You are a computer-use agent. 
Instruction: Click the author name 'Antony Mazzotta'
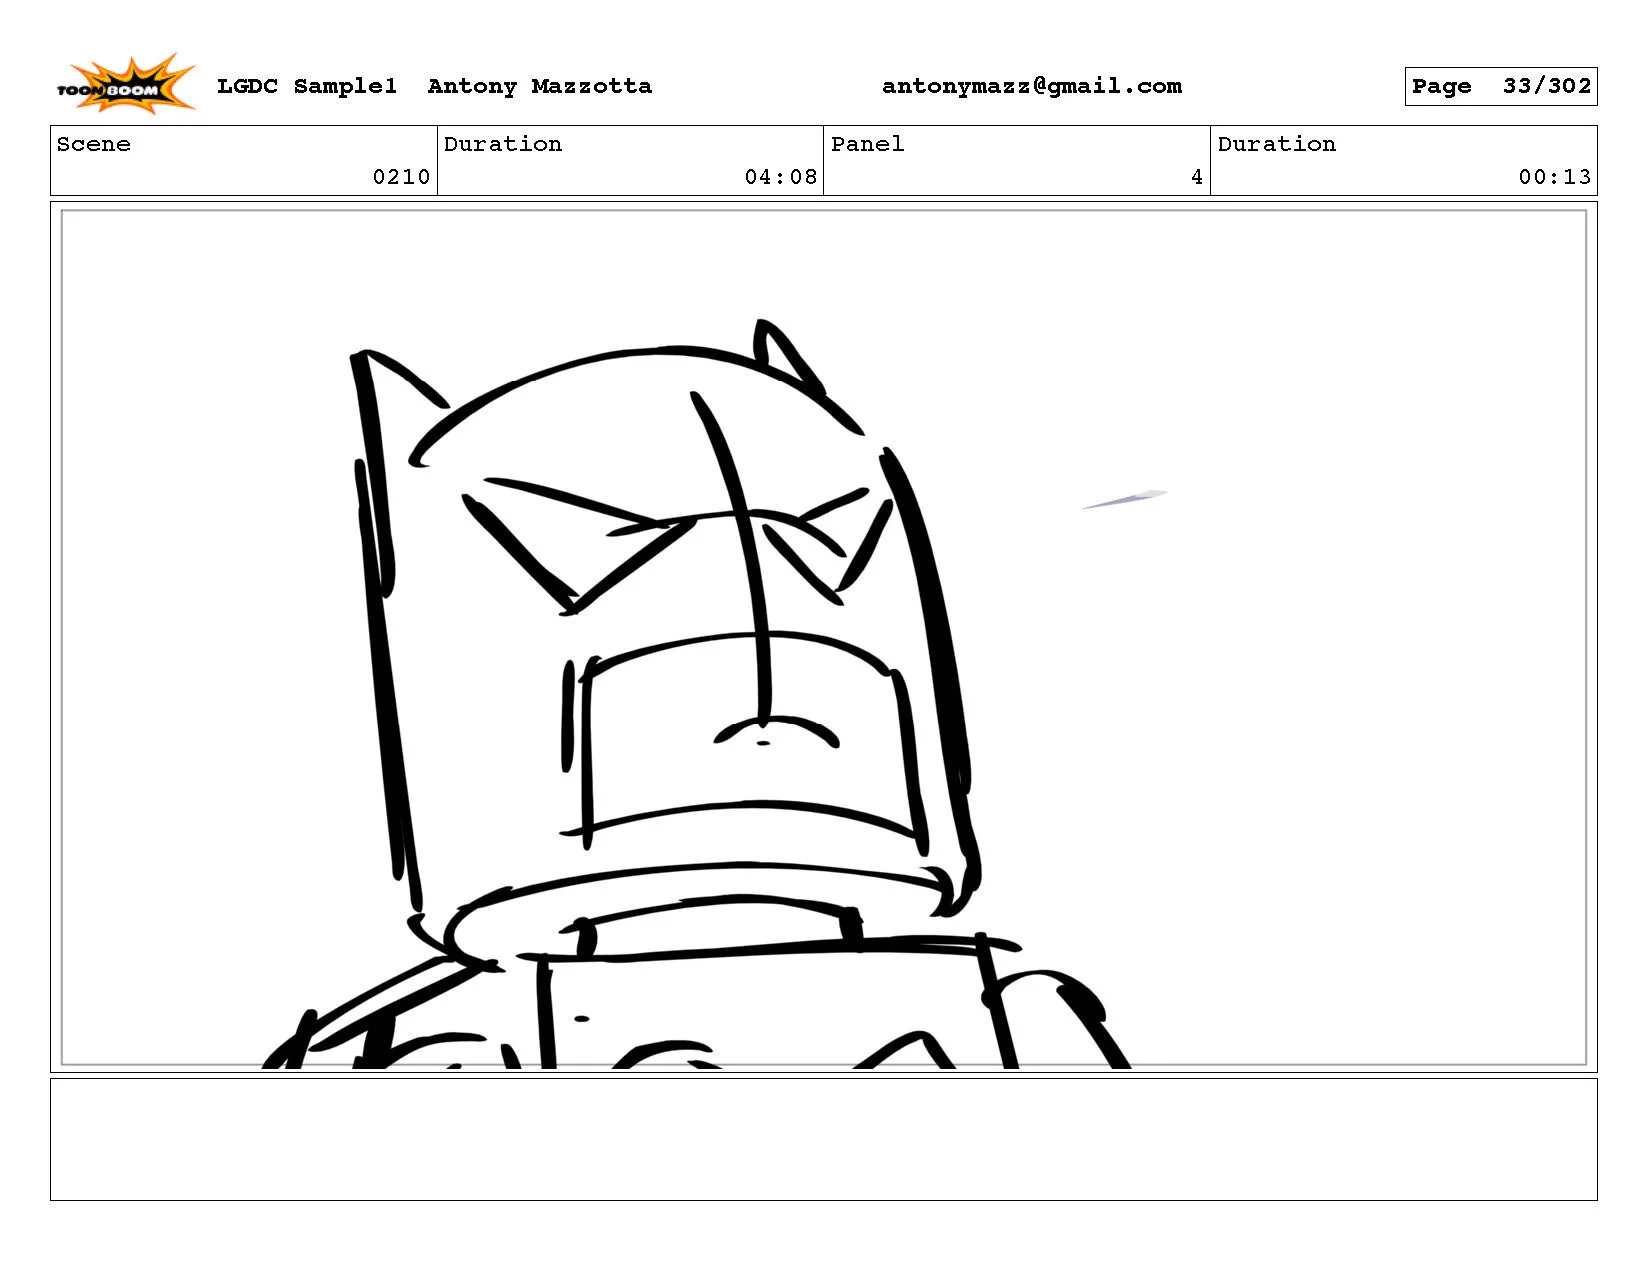point(540,86)
